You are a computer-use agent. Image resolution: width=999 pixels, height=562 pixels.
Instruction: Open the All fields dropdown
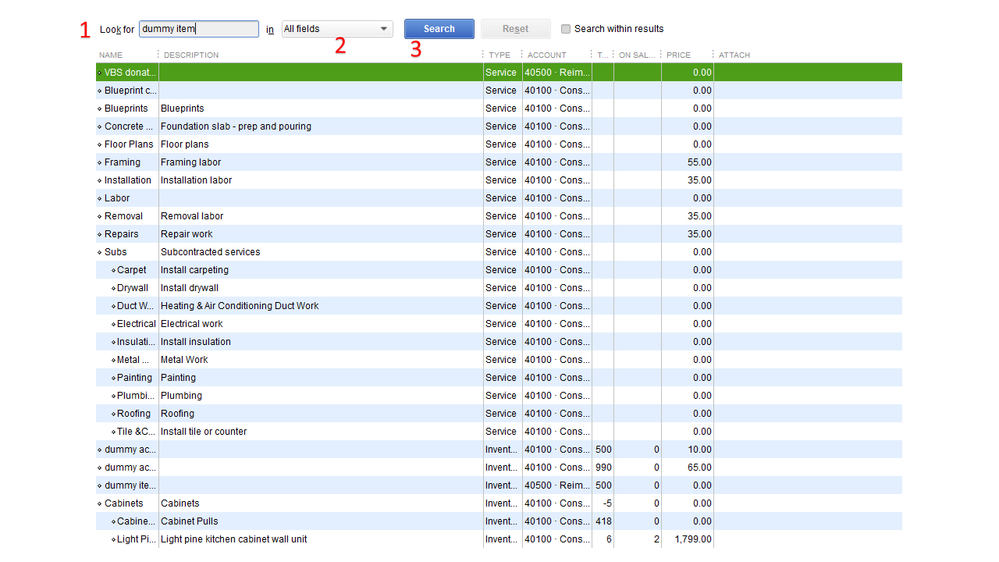[337, 29]
